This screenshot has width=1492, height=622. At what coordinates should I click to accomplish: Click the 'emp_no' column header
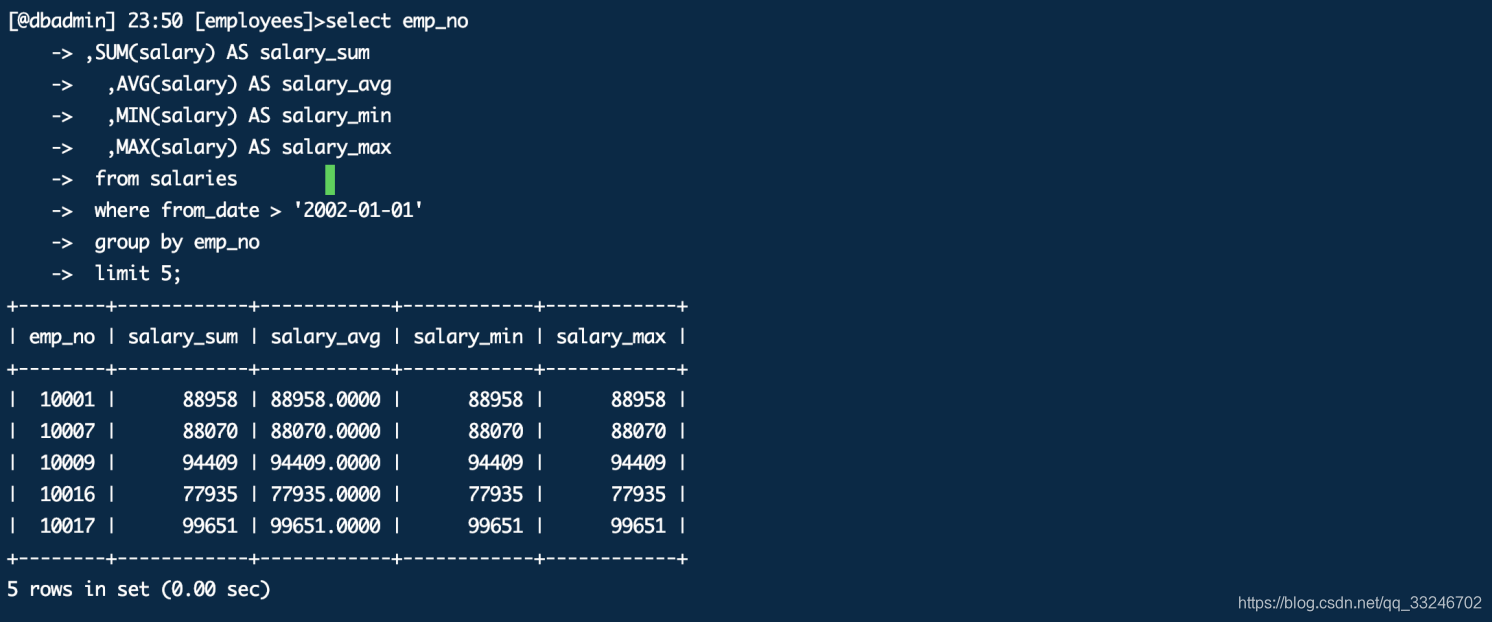[x=62, y=337]
